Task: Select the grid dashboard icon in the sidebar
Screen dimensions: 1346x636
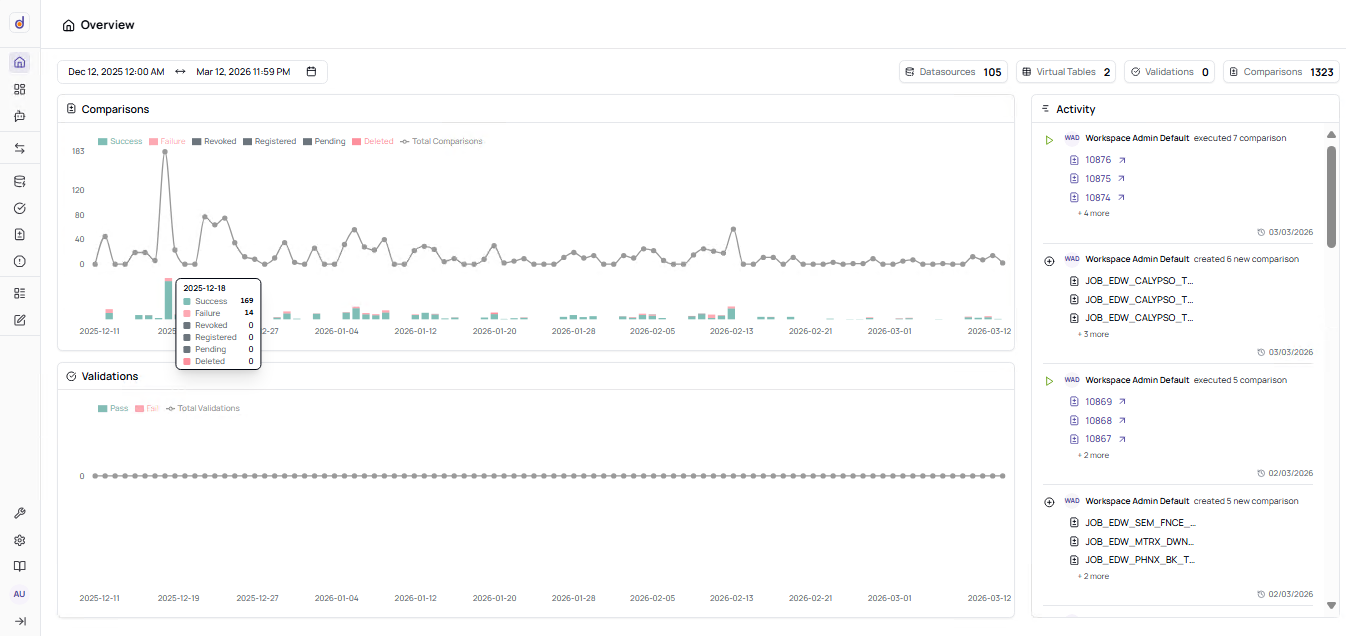Action: pyautogui.click(x=19, y=89)
